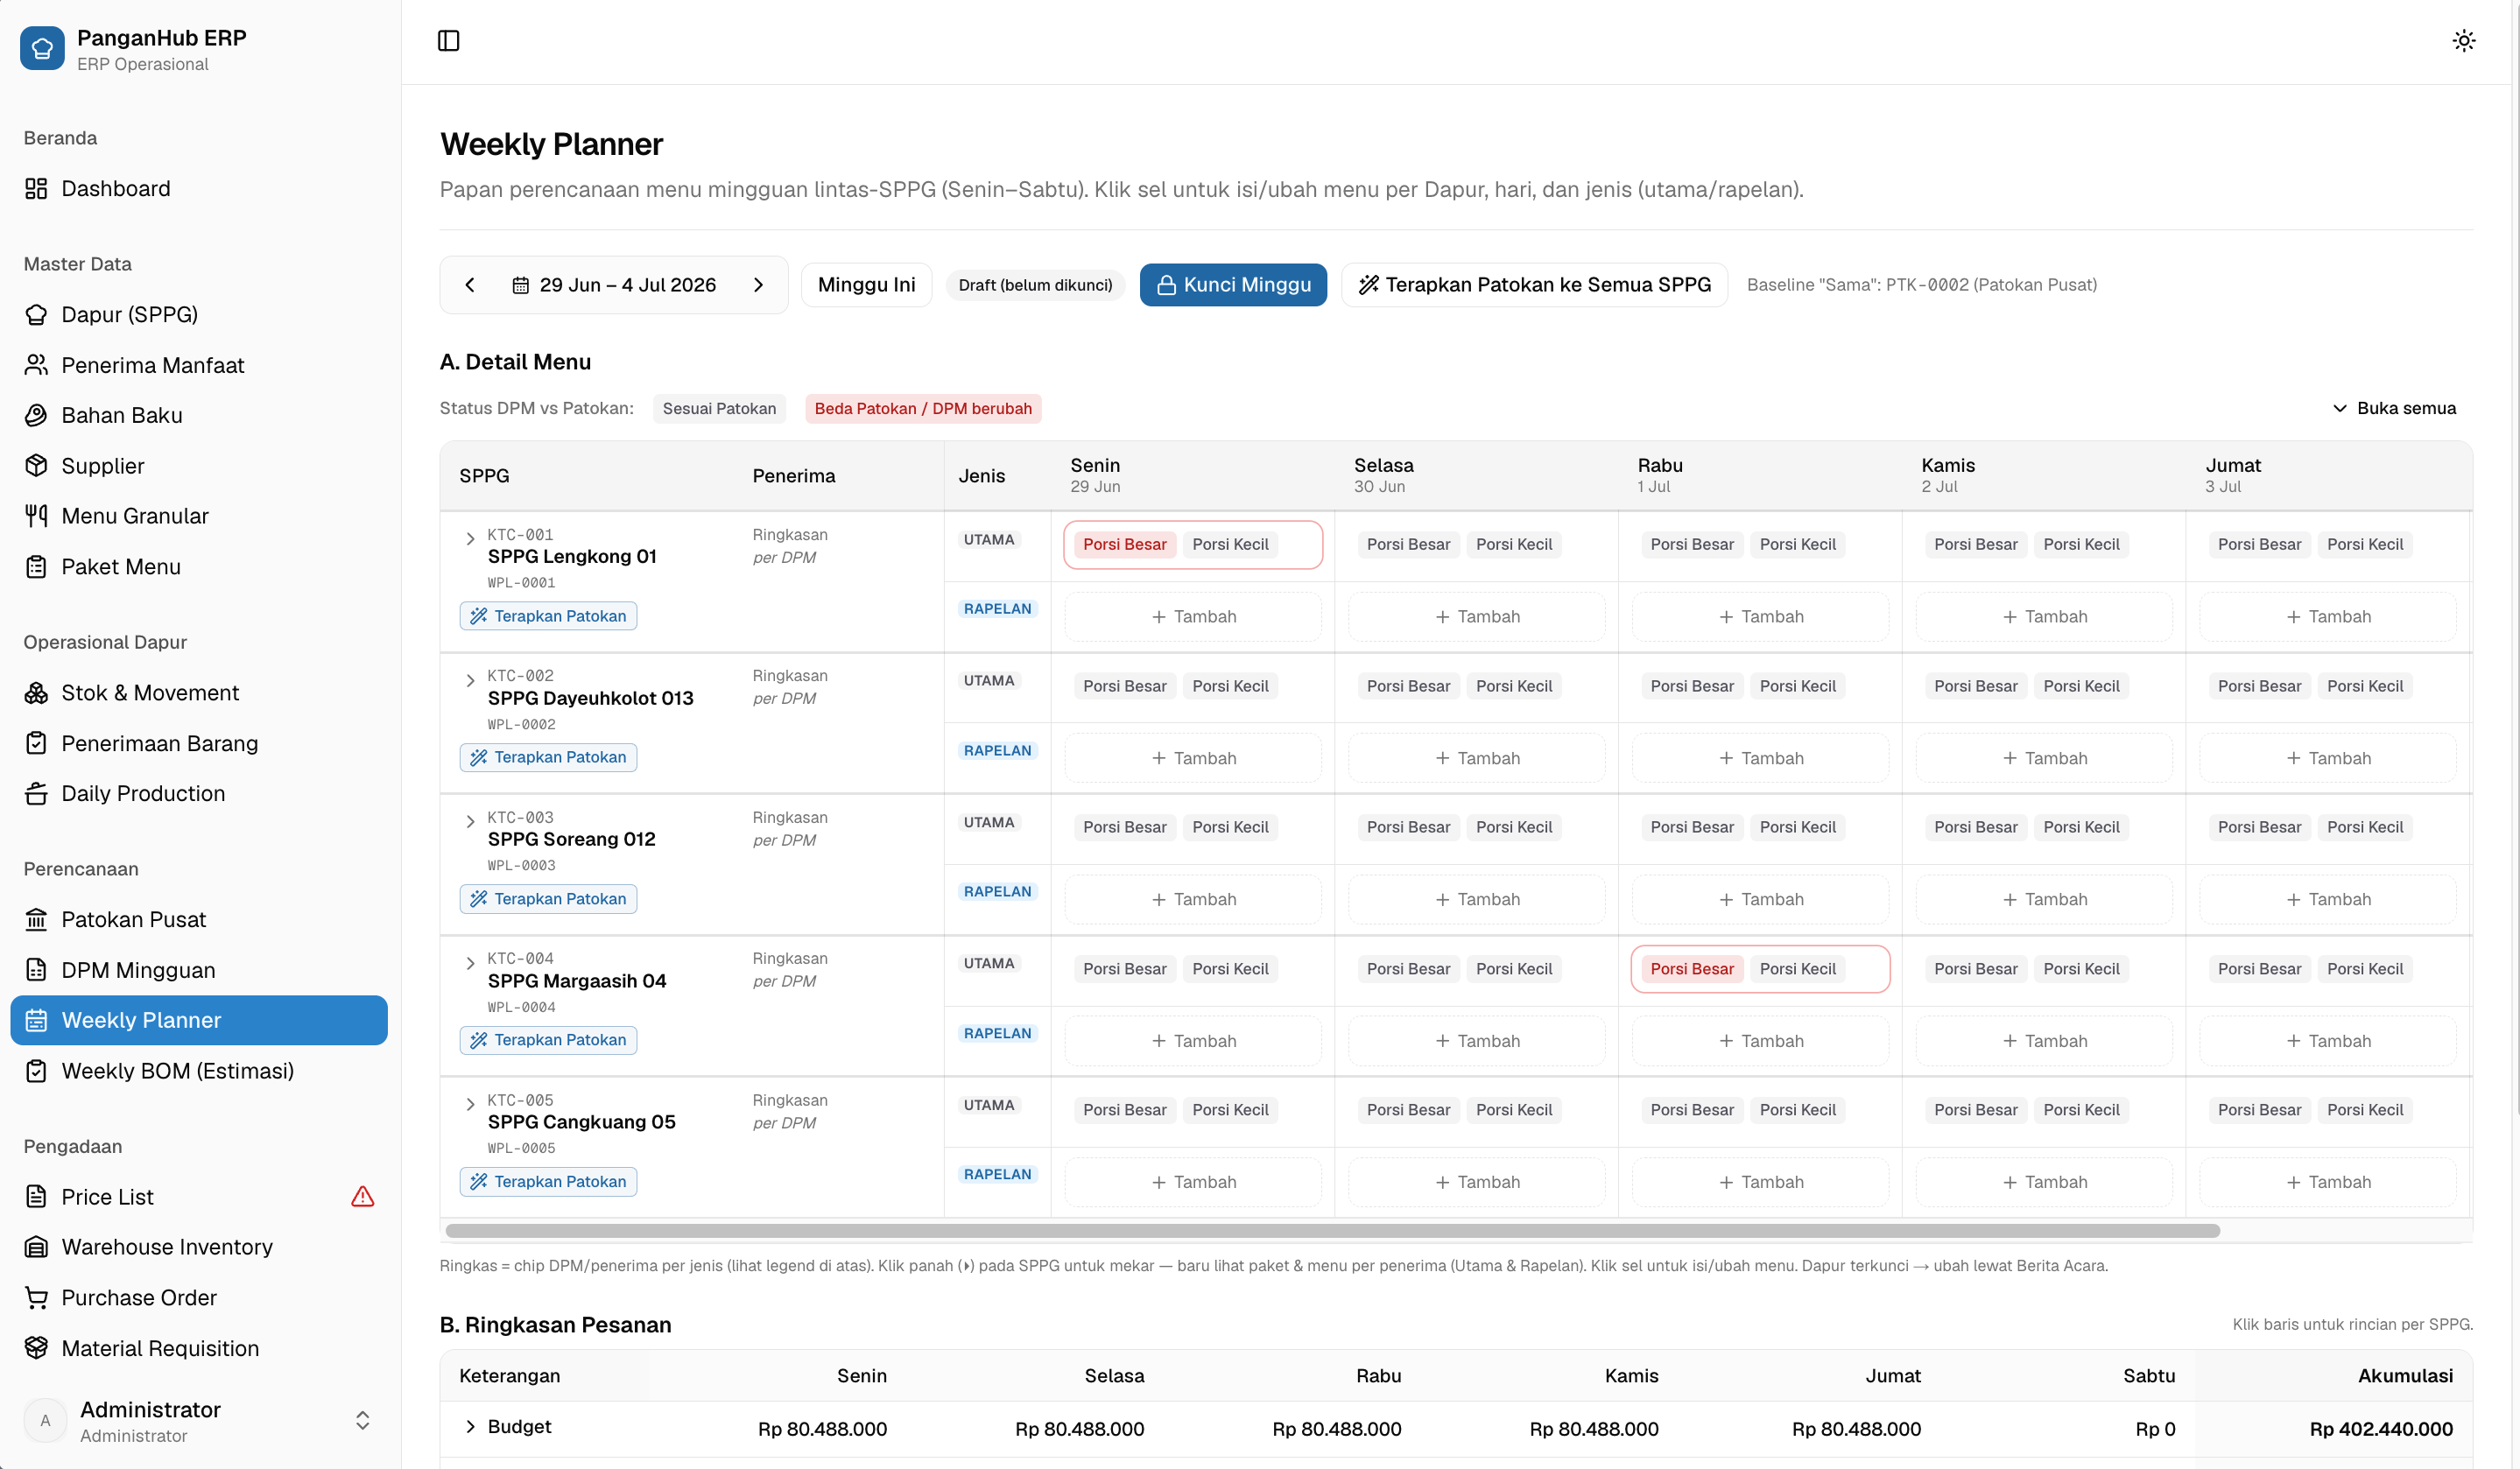Viewport: 2520px width, 1469px height.
Task: Click the Administrator avatar circle
Action: point(45,1421)
